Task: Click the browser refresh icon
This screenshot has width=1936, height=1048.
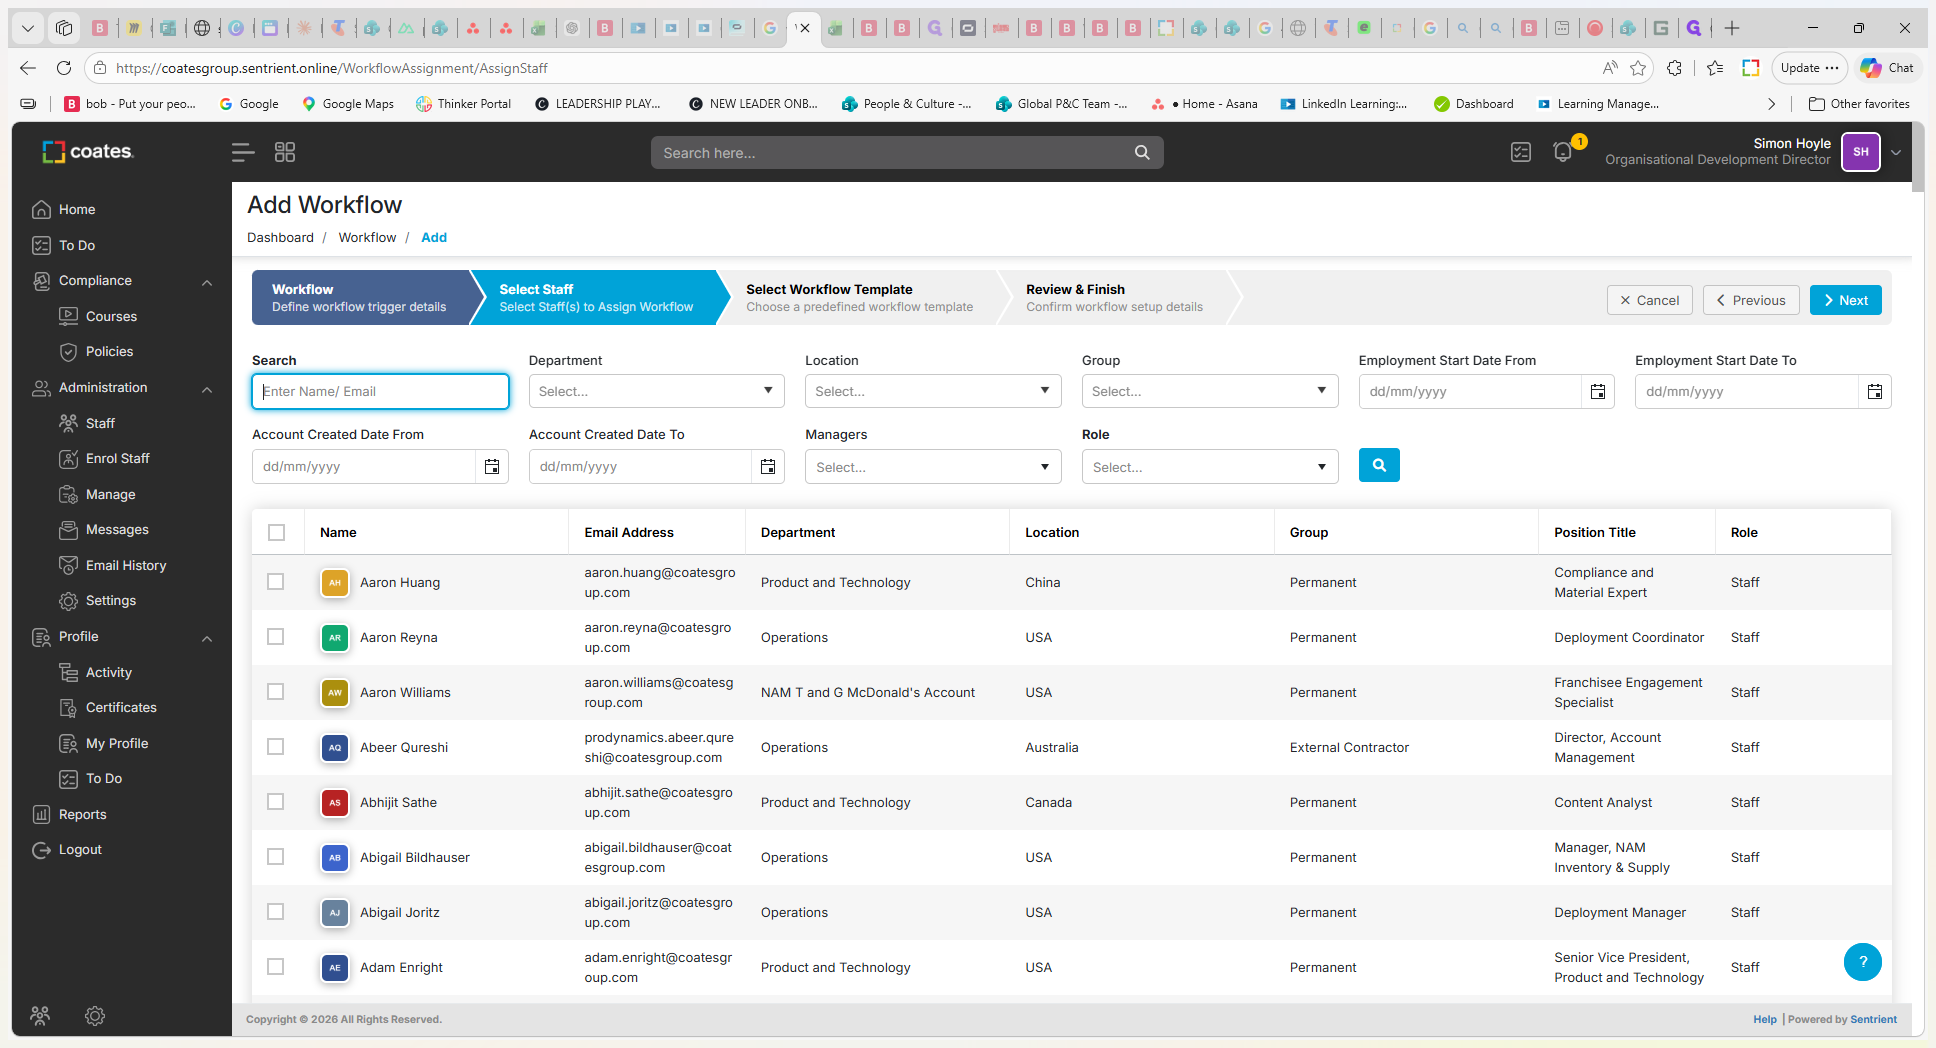Action: (x=64, y=68)
